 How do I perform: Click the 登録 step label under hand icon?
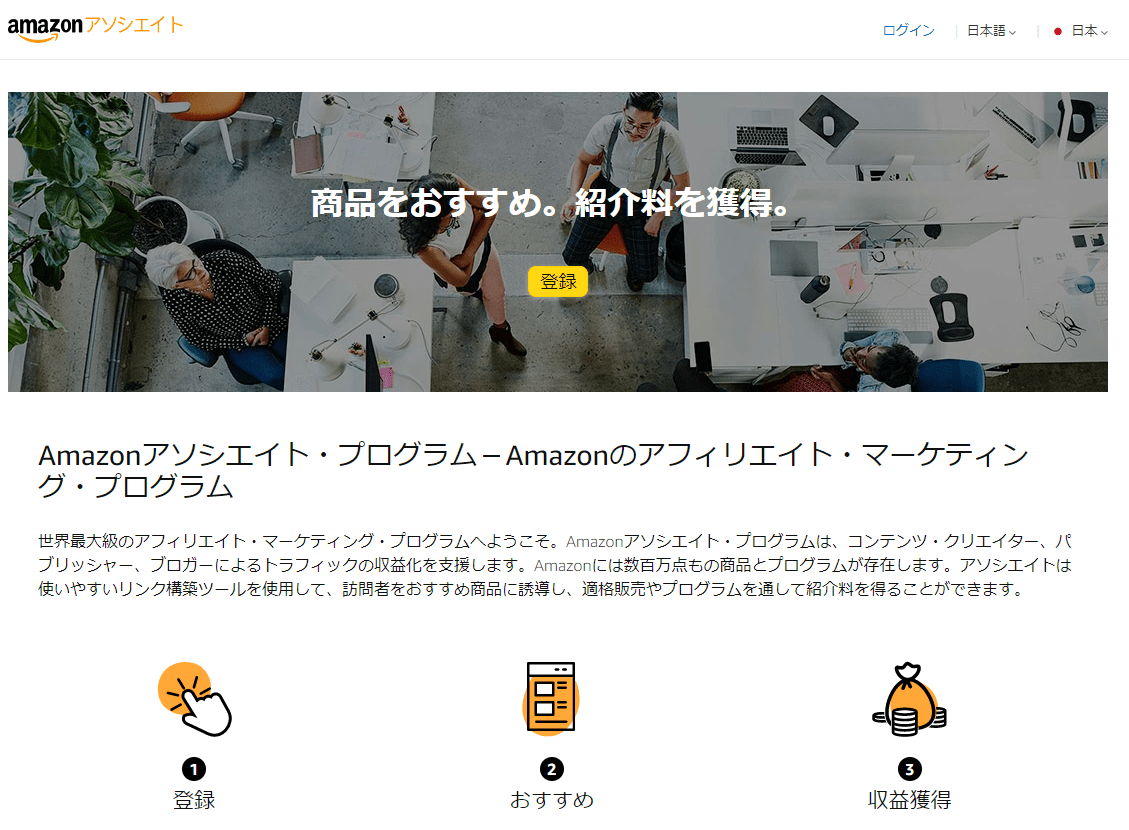[x=194, y=800]
